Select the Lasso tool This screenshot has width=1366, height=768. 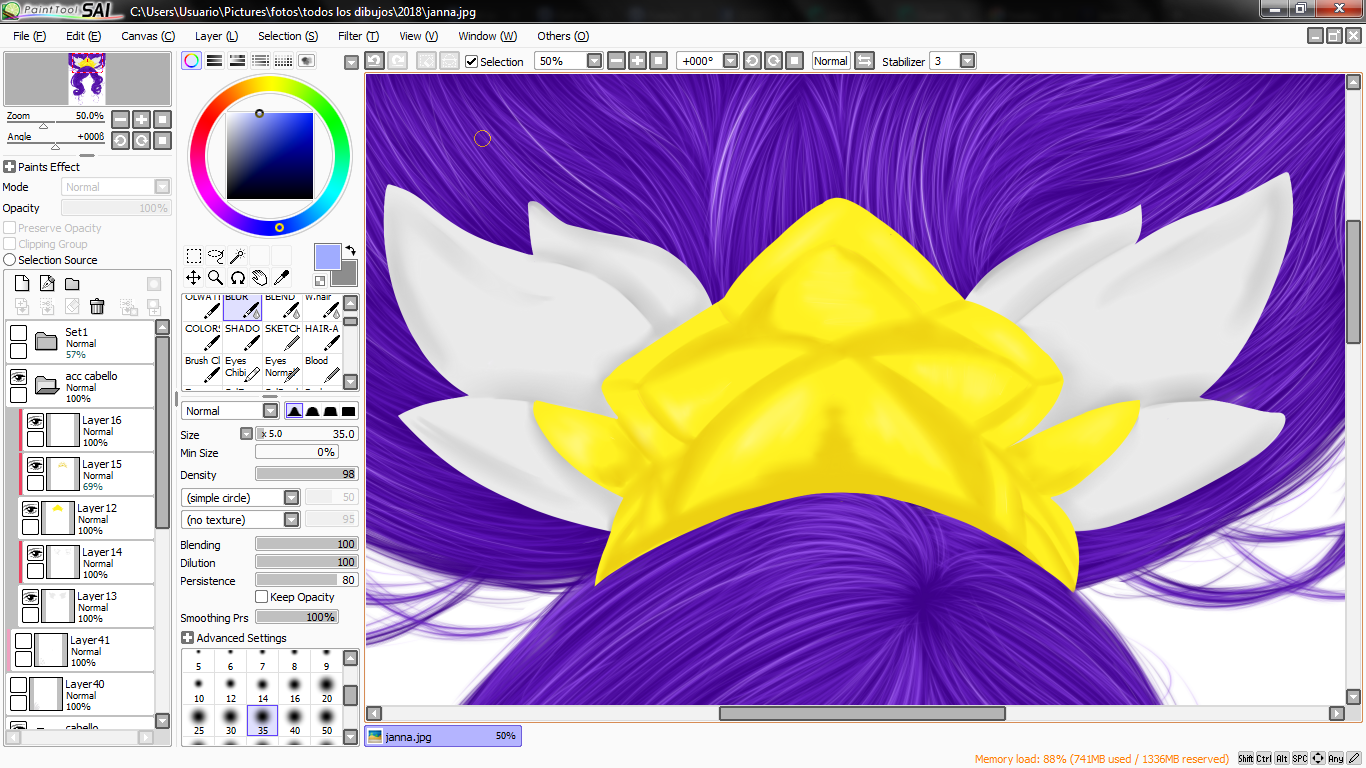pos(216,256)
